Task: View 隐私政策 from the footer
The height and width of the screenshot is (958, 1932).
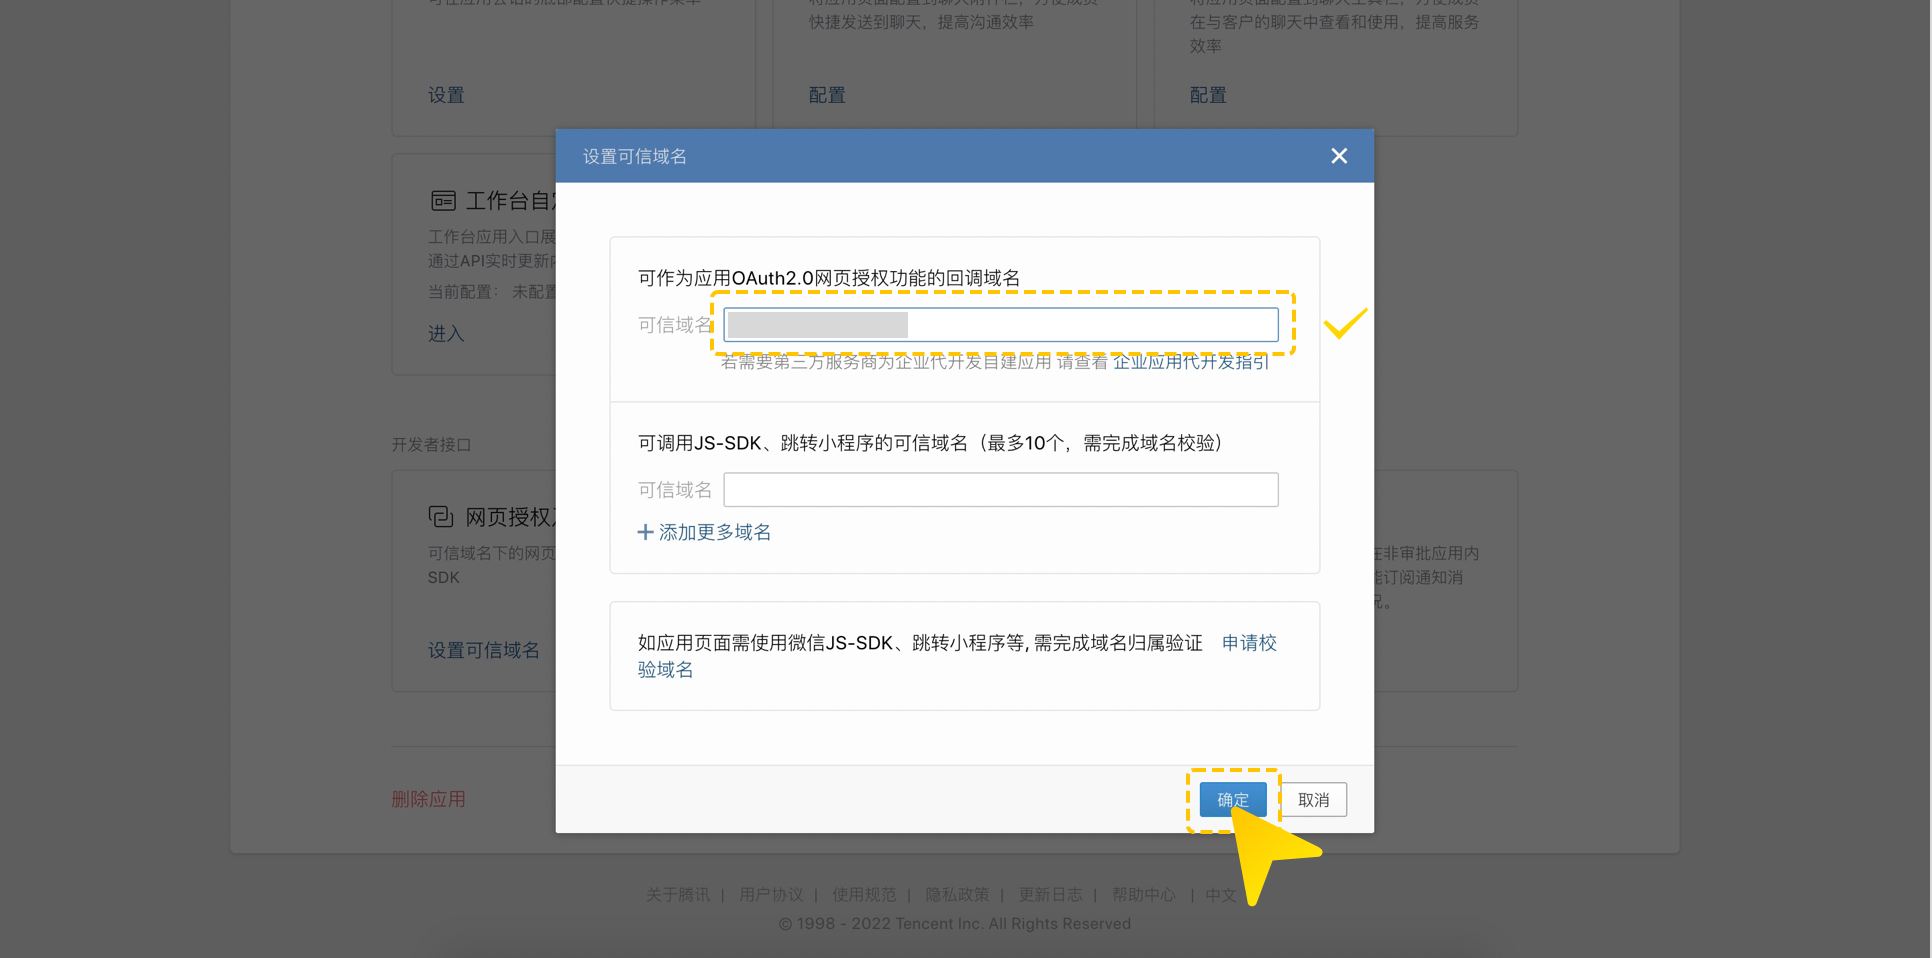Action: tap(957, 894)
